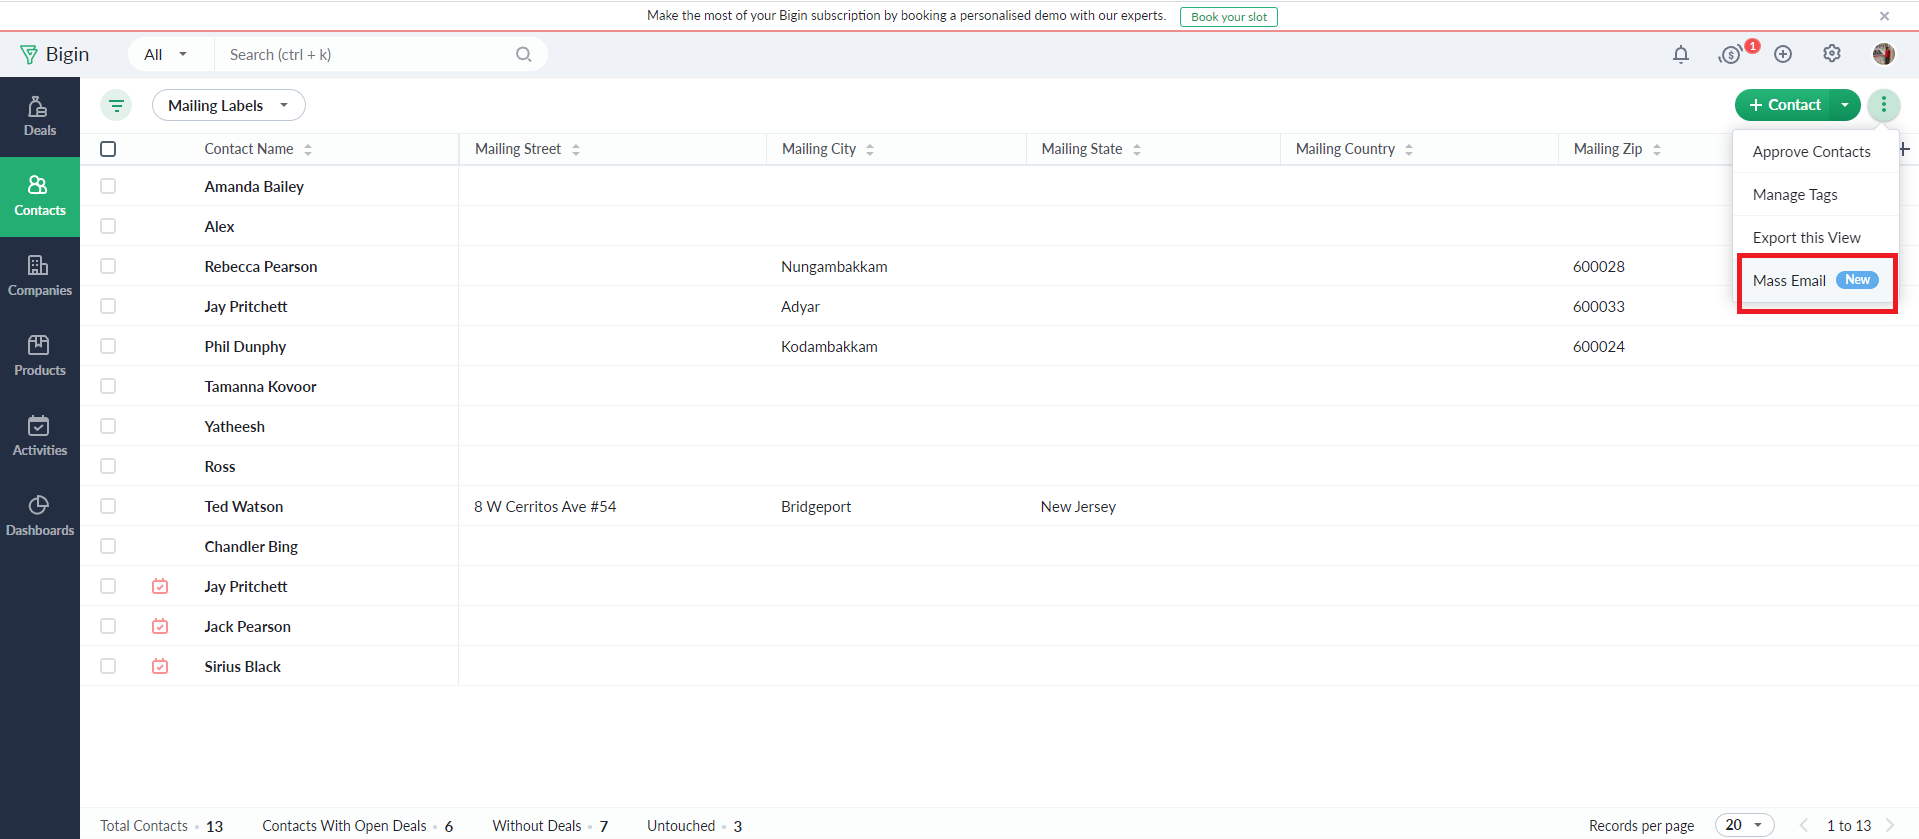Toggle the select-all contacts checkbox
This screenshot has width=1919, height=839.
click(x=108, y=149)
